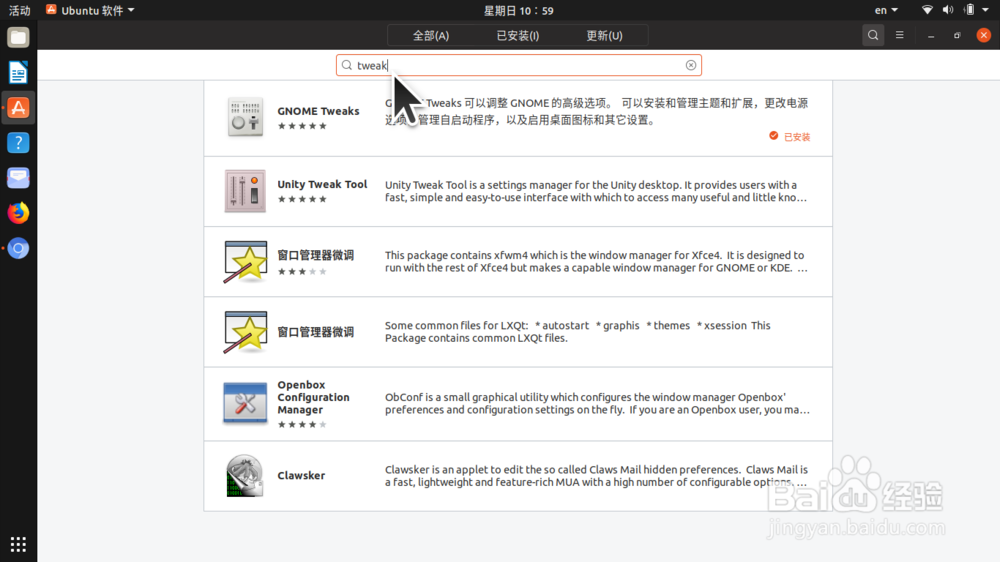The width and height of the screenshot is (1000, 562).
Task: Open Unity Tweak Tool result title
Action: click(x=322, y=184)
